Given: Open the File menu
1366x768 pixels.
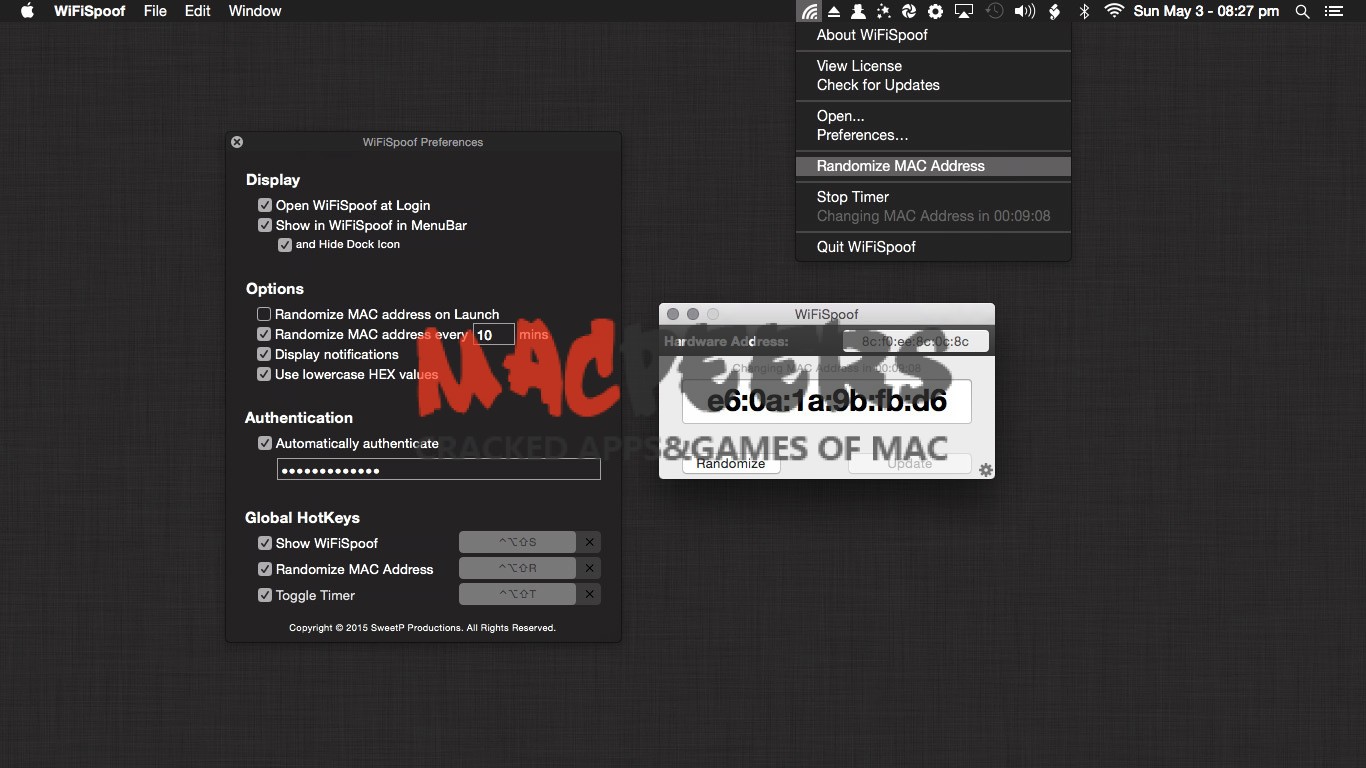Looking at the screenshot, I should 155,11.
